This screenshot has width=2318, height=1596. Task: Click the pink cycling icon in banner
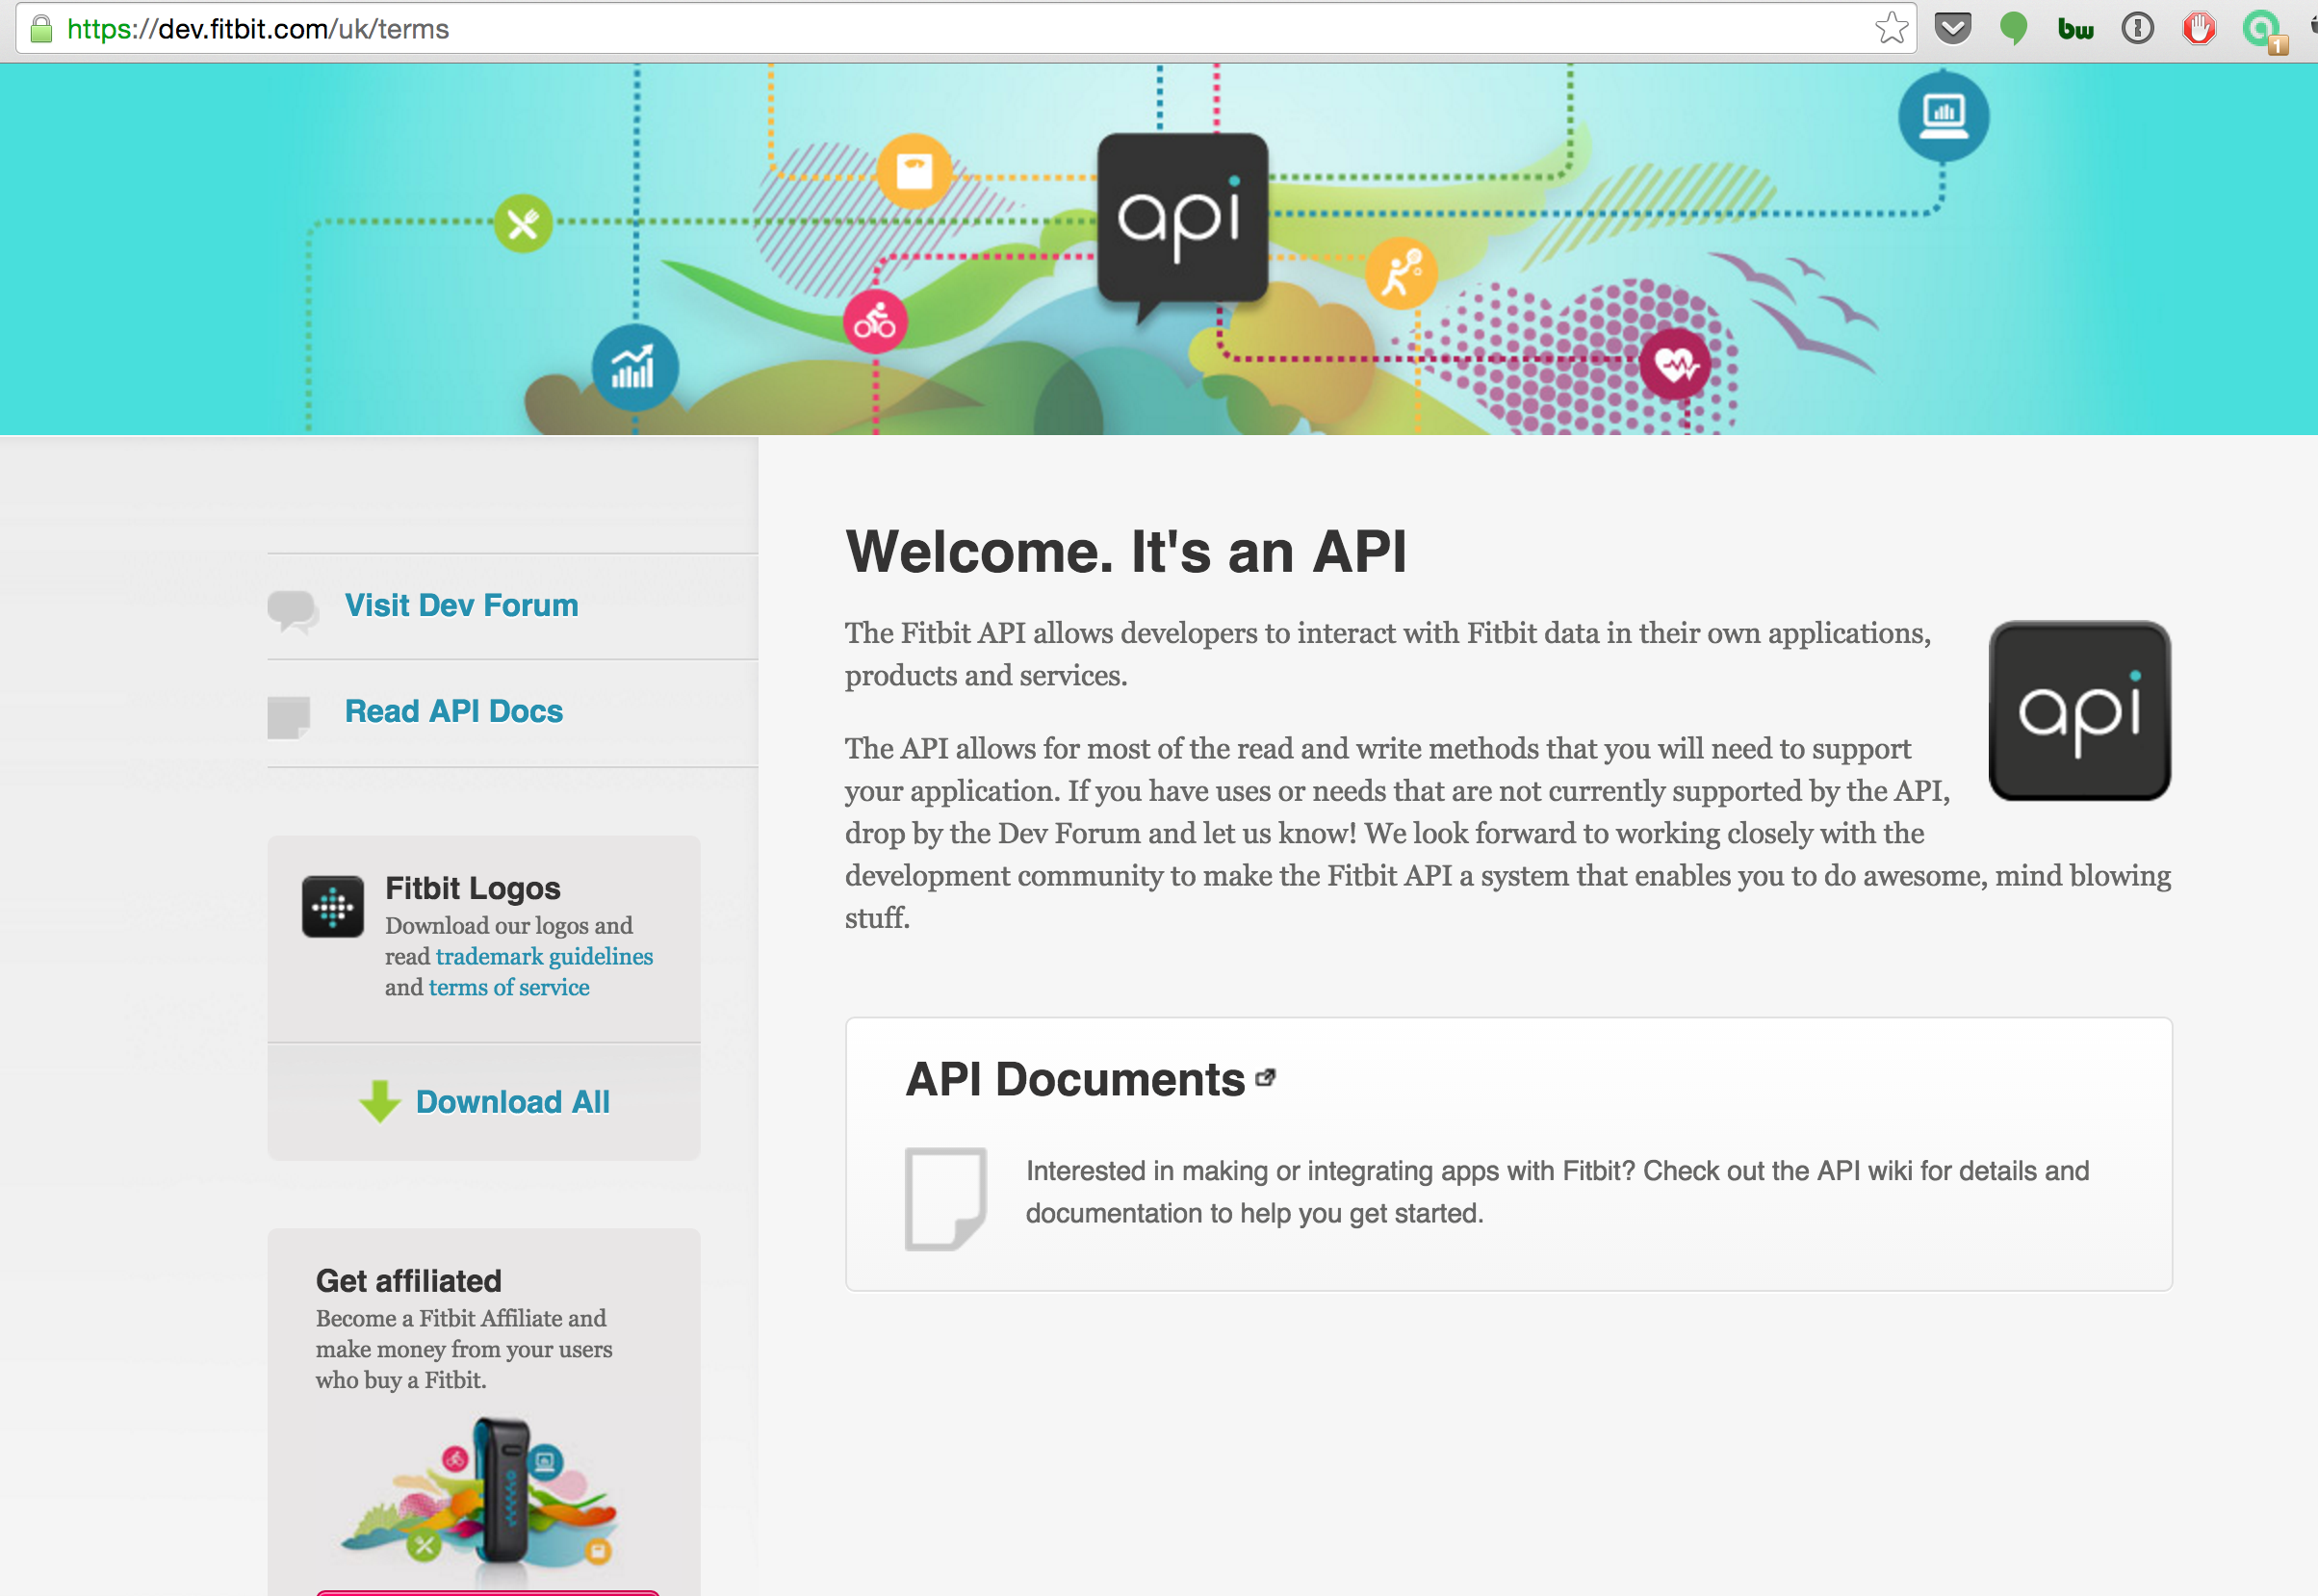click(875, 322)
